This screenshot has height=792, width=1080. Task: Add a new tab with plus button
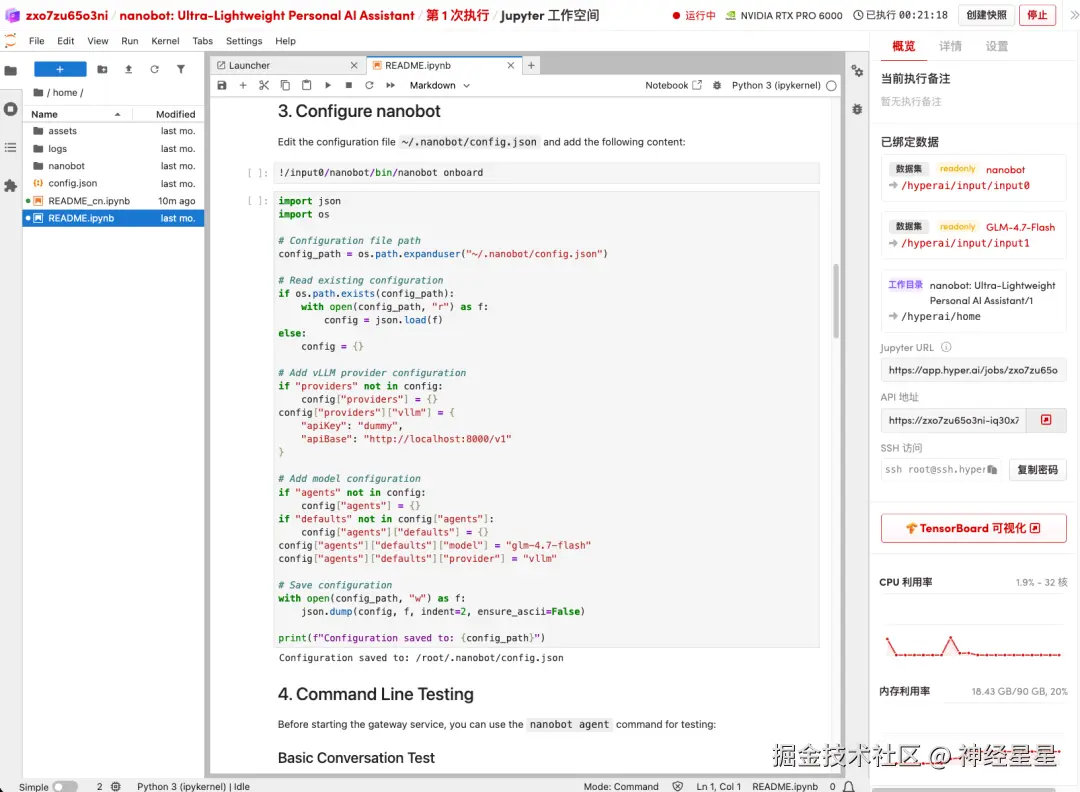[531, 65]
